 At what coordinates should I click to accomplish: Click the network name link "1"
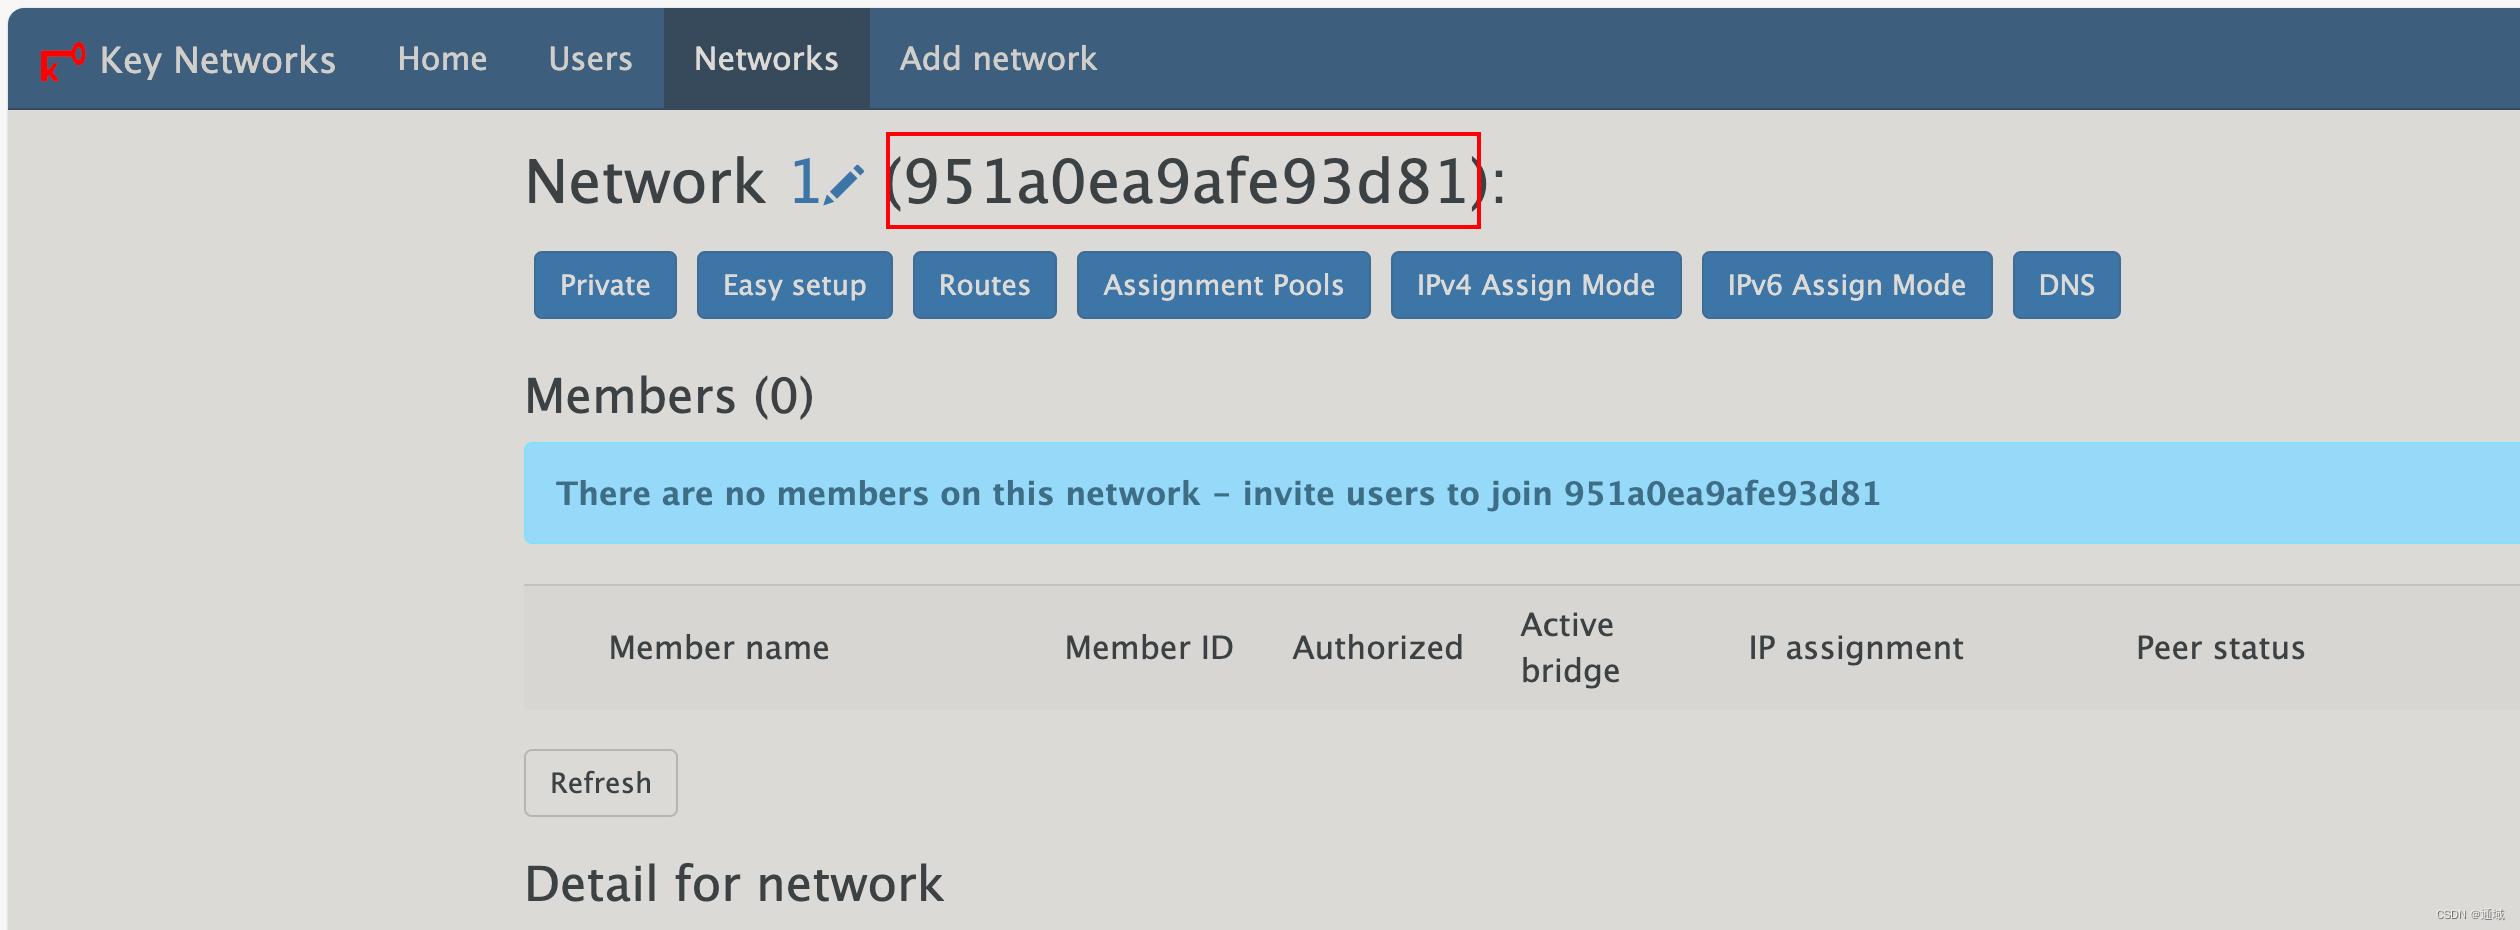coord(805,183)
